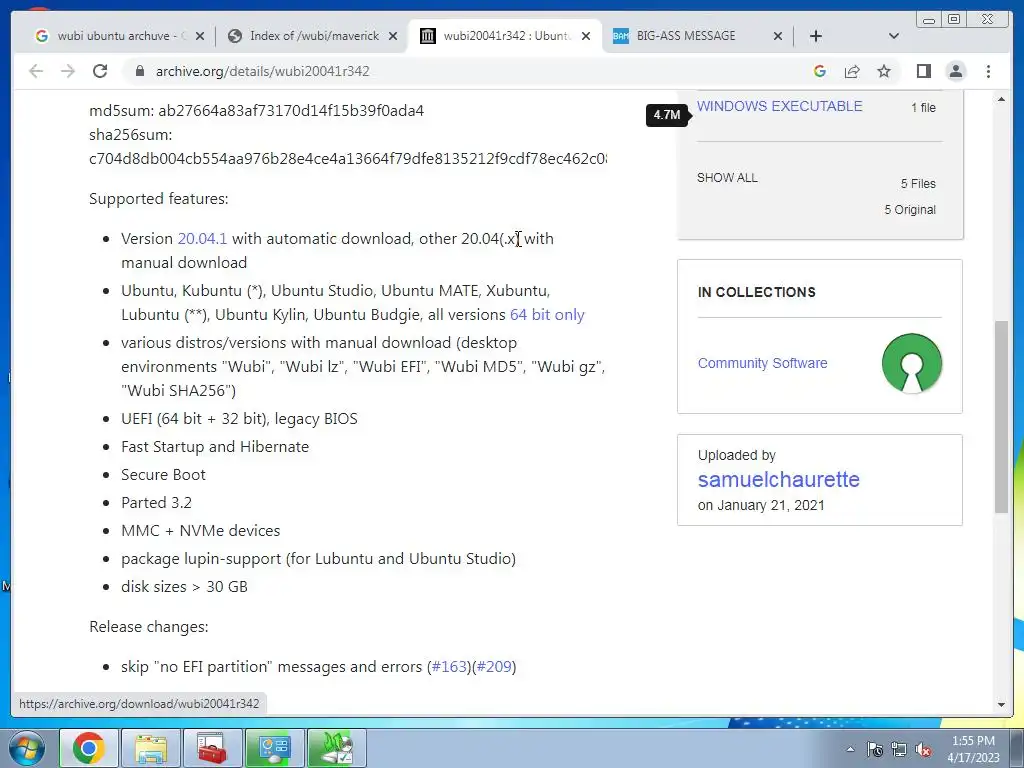
Task: Open the network tray icon
Action: coord(899,749)
